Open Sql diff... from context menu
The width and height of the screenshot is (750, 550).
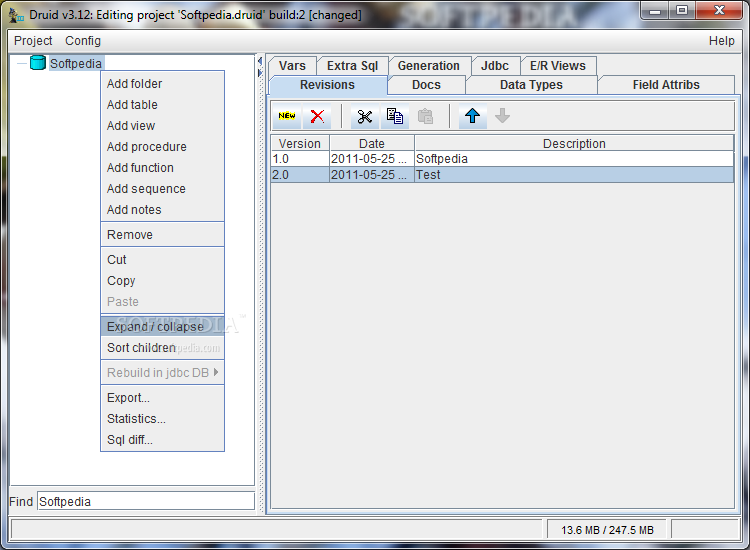(x=163, y=440)
